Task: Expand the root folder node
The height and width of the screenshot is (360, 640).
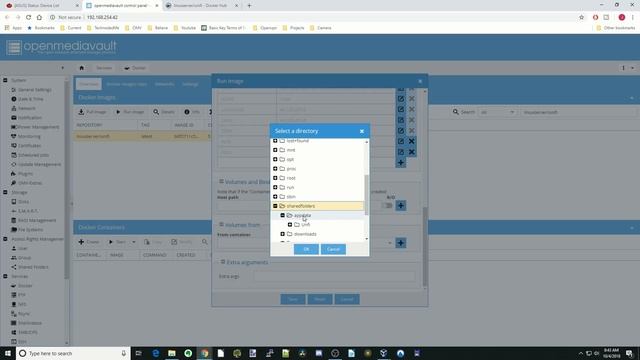Action: click(x=275, y=178)
